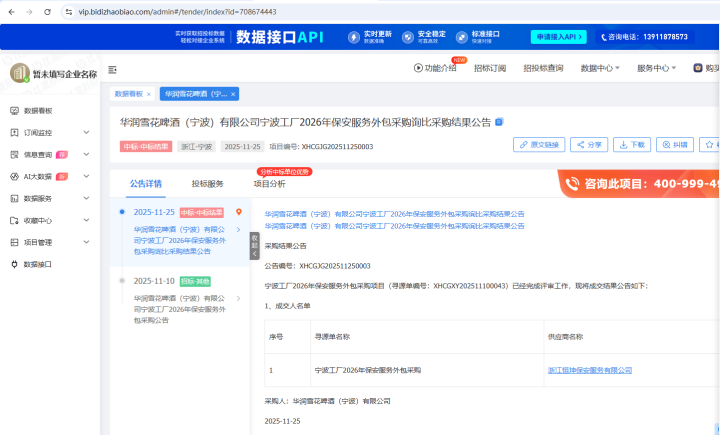Copy title icon next to announcement heading
Image resolution: width=720 pixels, height=435 pixels.
[499, 122]
